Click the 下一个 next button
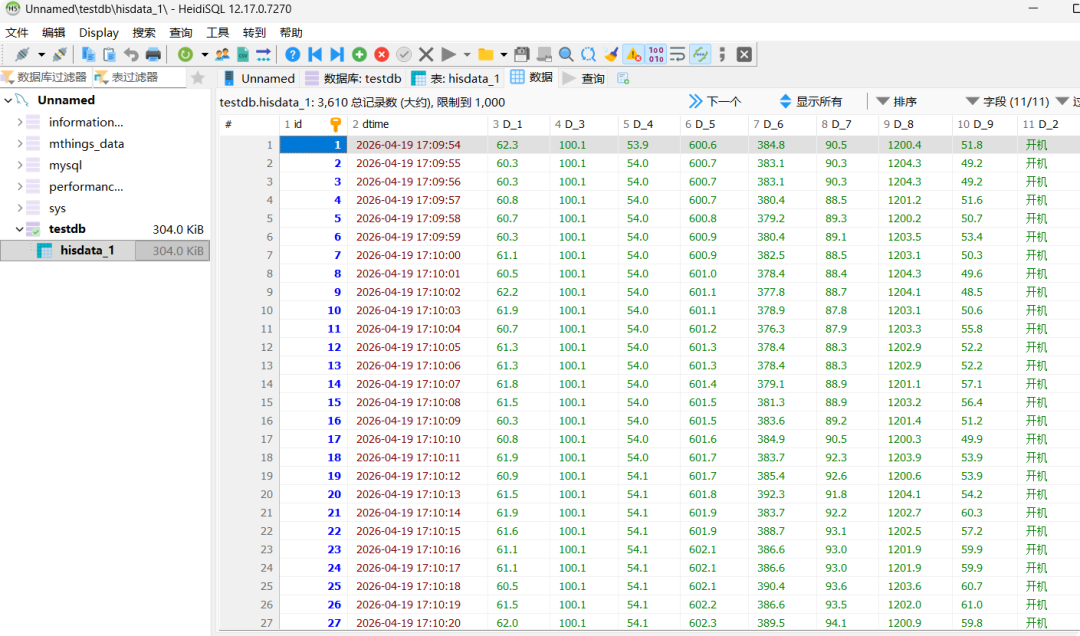The image size is (1080, 636). click(x=715, y=101)
